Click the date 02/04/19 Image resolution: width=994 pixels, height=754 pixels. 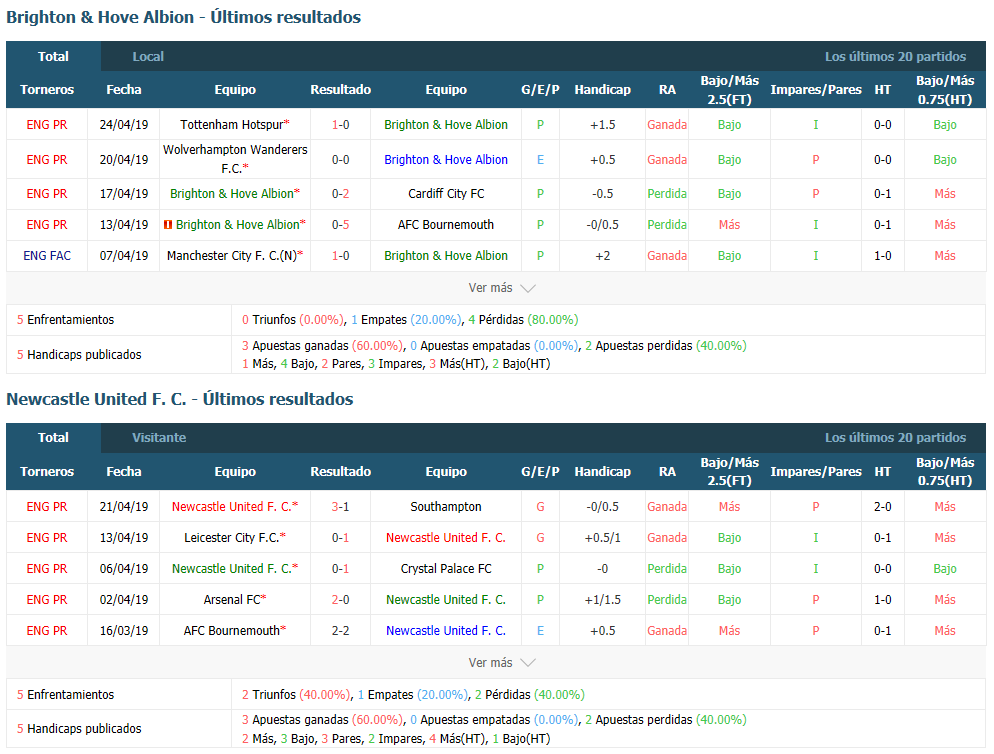(x=124, y=600)
